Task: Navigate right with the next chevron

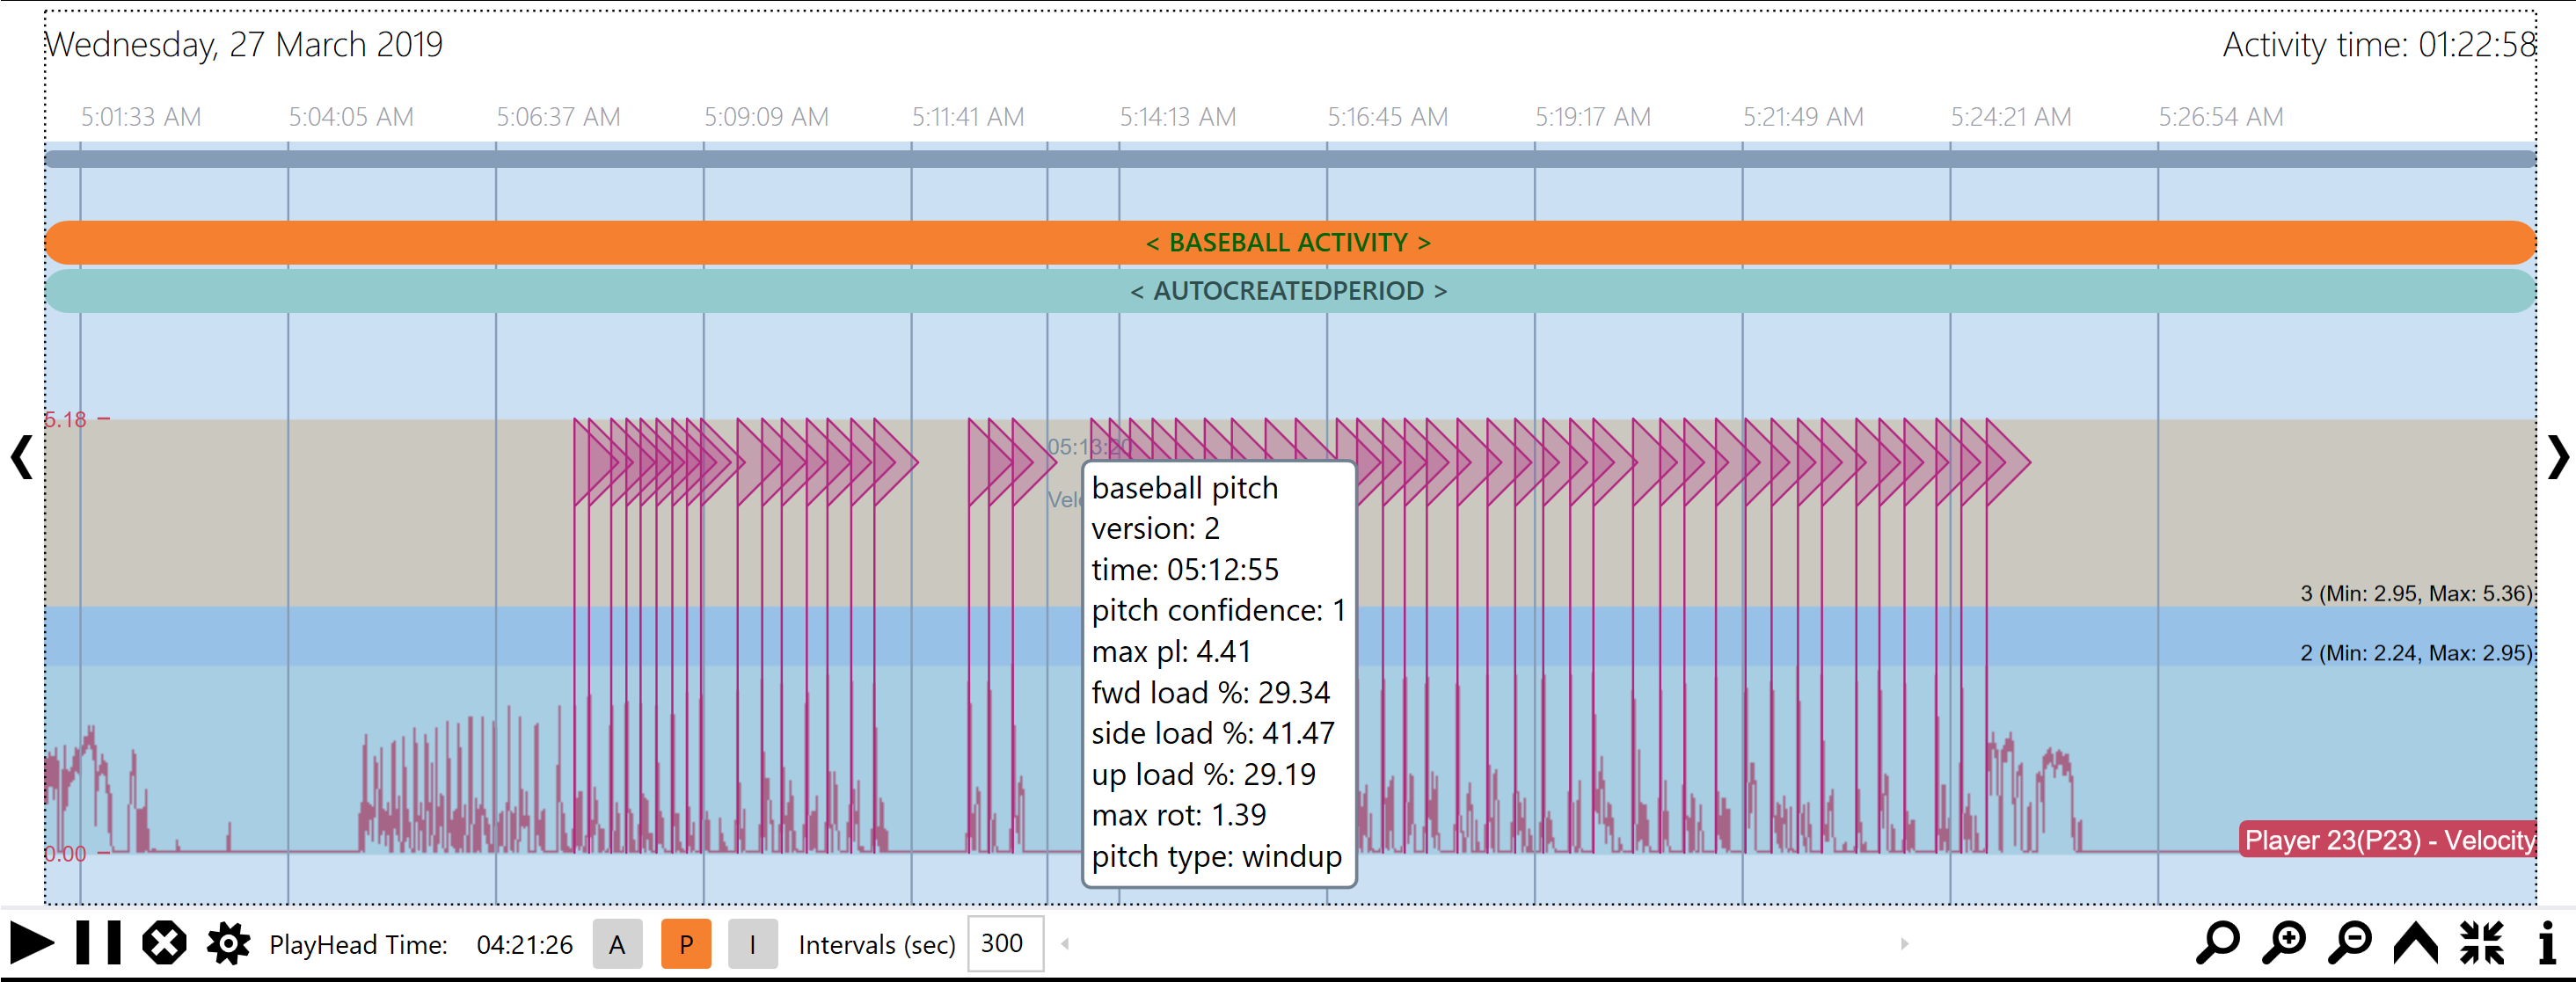Action: 2557,458
